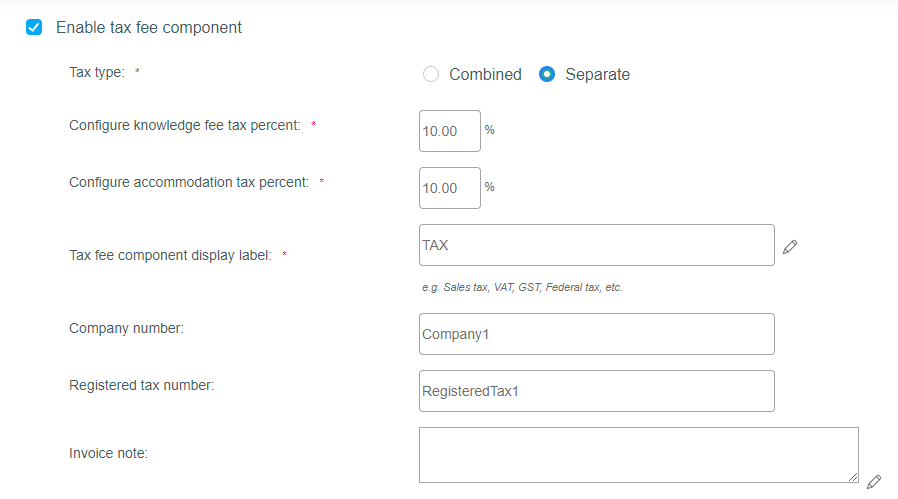The image size is (898, 499).
Task: Click the 'Configure accommodation tax percent:' label
Action: tap(189, 182)
